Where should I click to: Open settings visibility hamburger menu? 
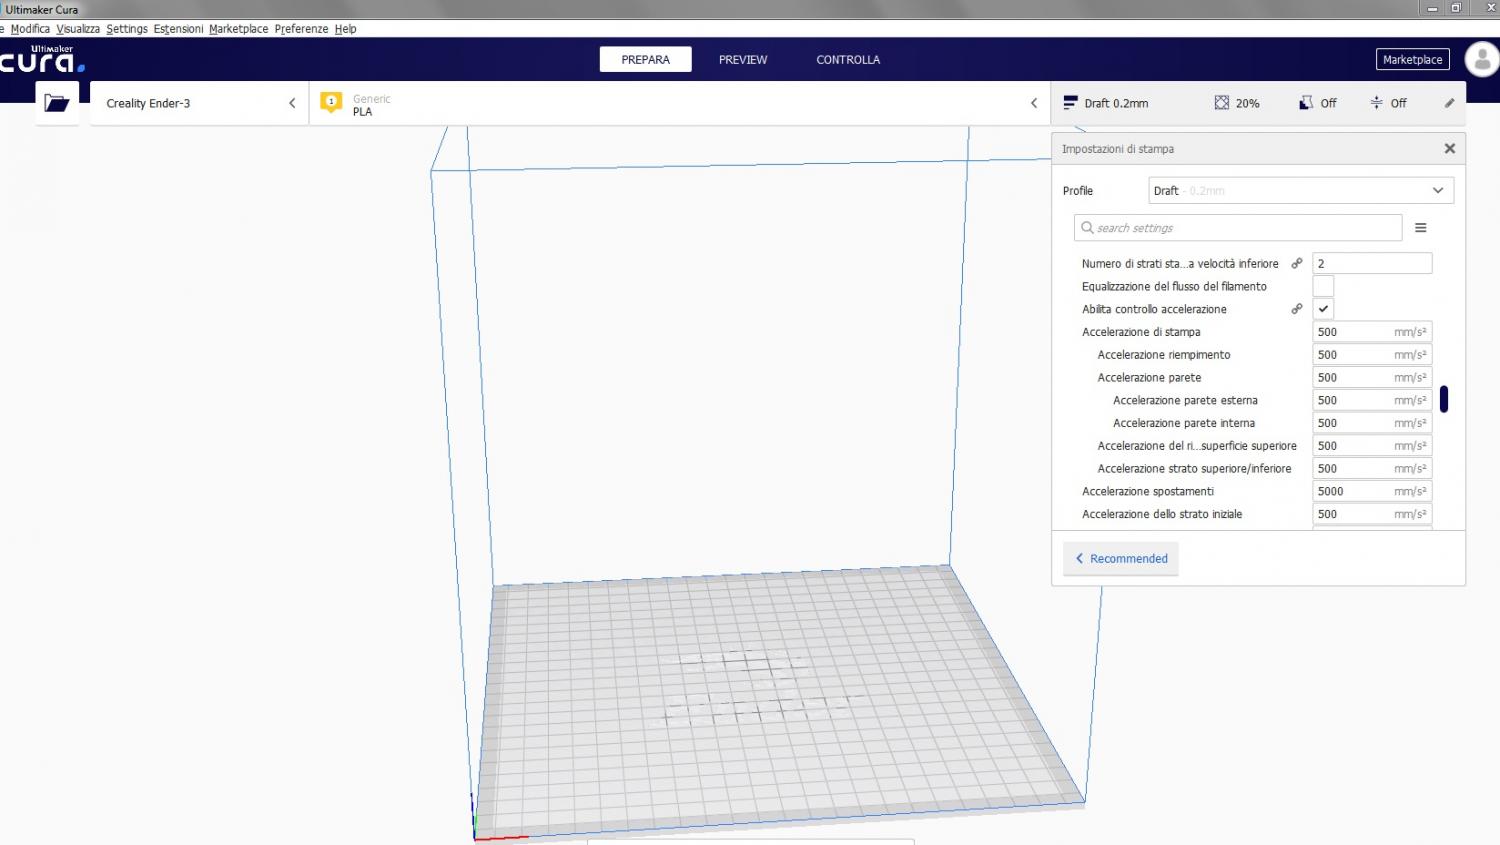(x=1420, y=228)
